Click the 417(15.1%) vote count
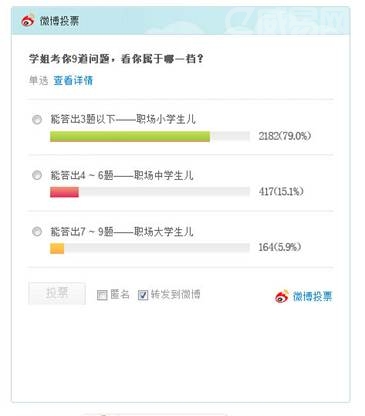The image size is (365, 416). [x=281, y=191]
